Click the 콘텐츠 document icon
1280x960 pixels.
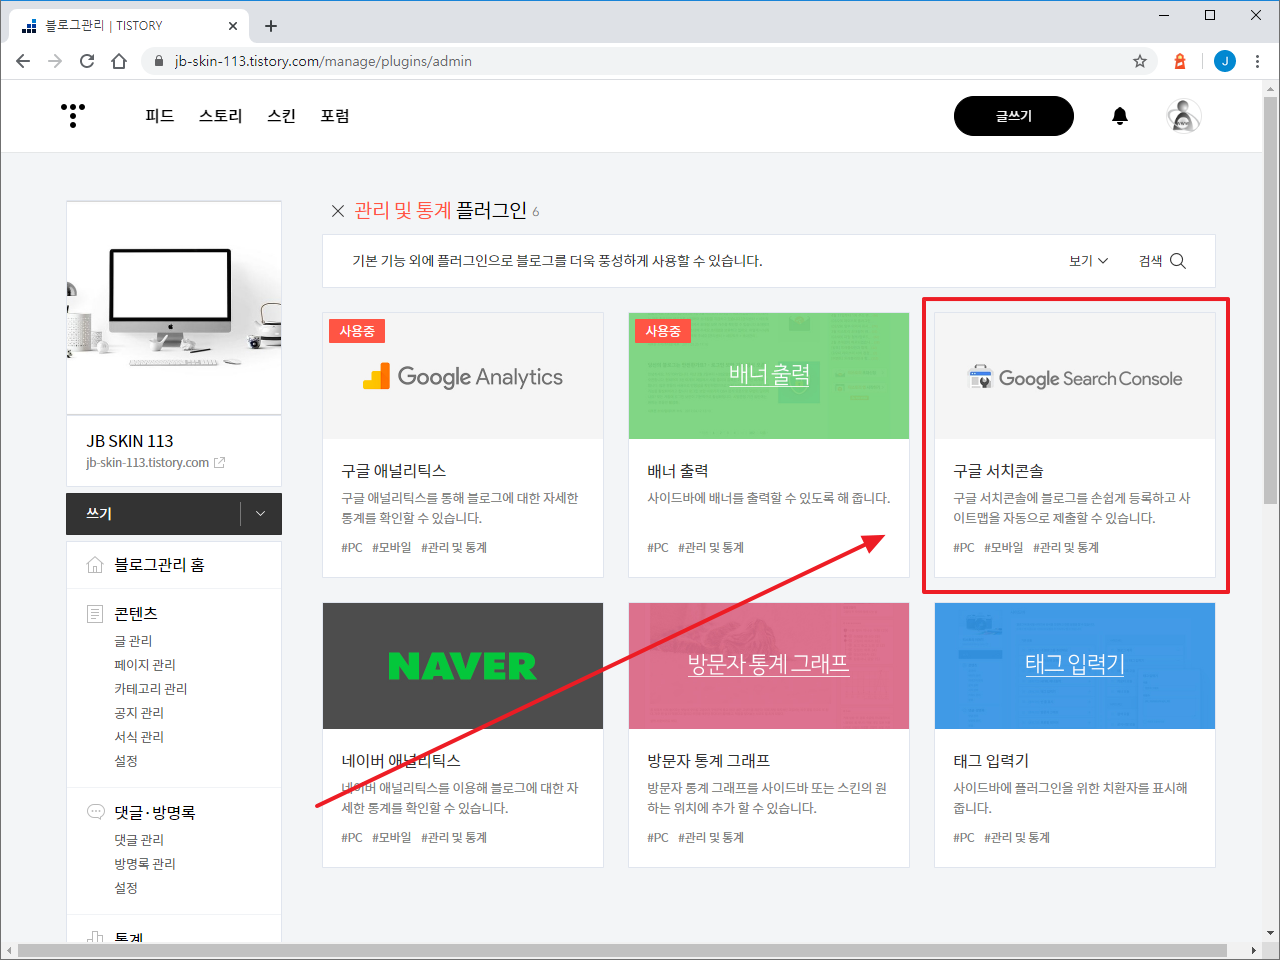95,613
